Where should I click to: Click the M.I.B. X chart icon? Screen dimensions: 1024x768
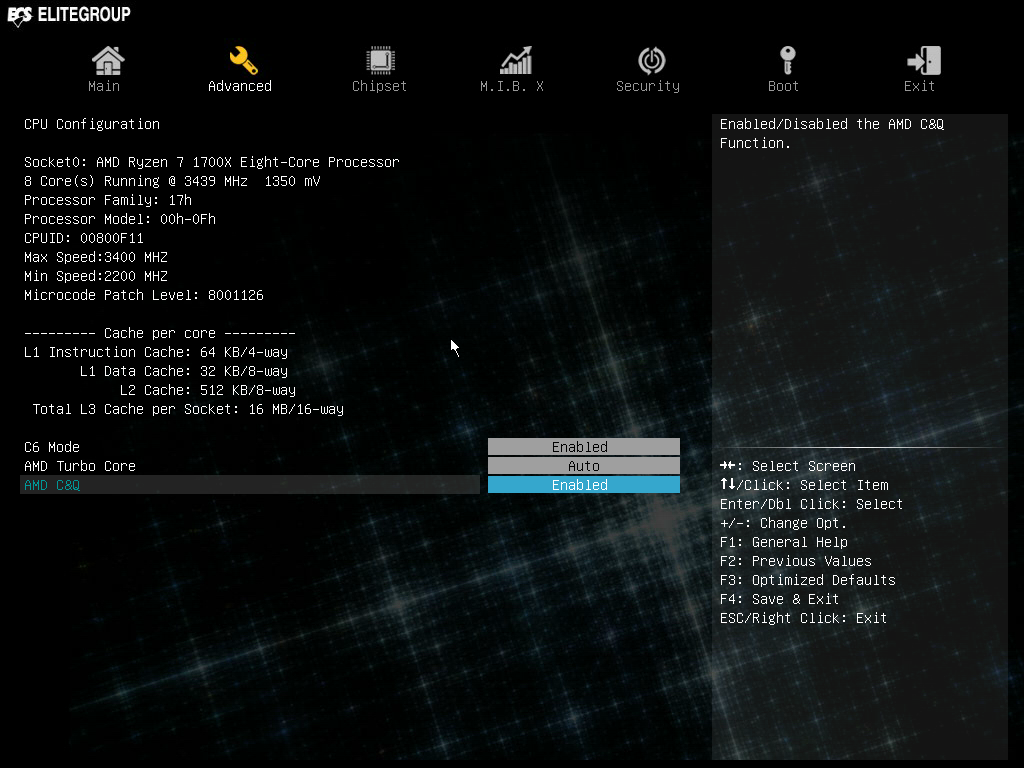pos(516,60)
